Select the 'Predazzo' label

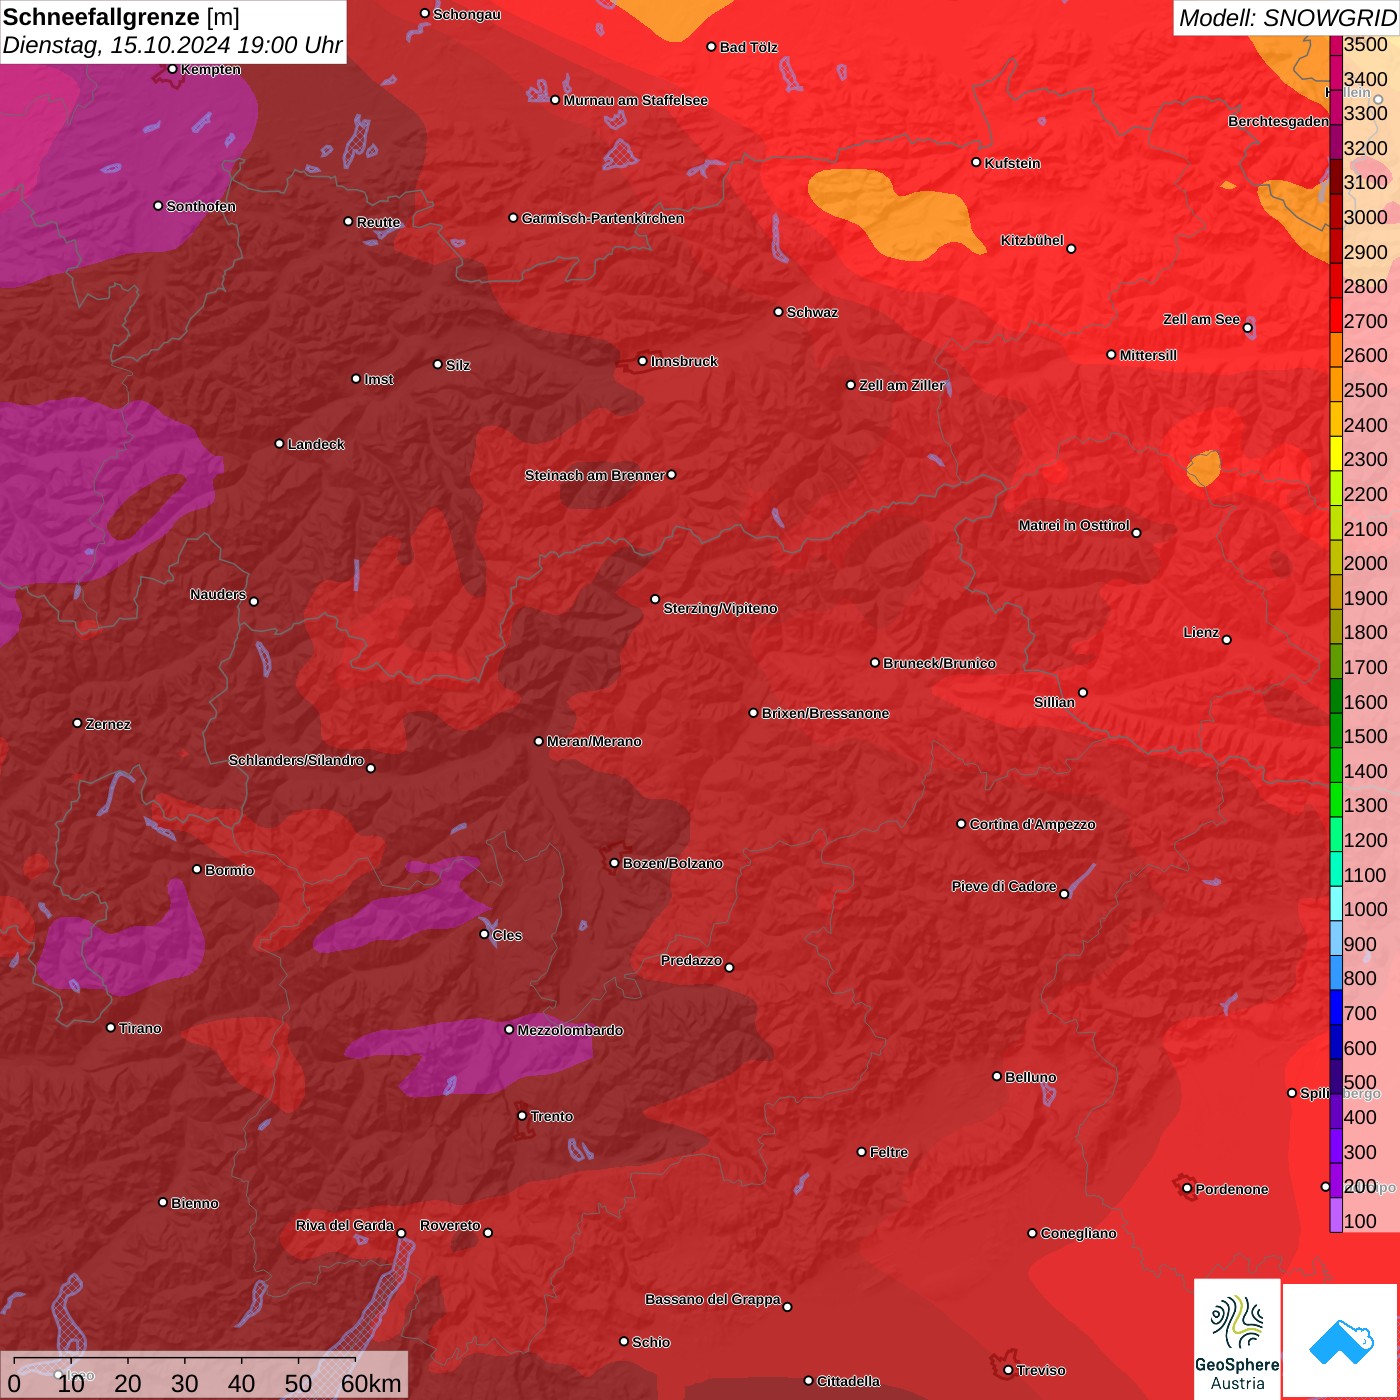tap(691, 960)
